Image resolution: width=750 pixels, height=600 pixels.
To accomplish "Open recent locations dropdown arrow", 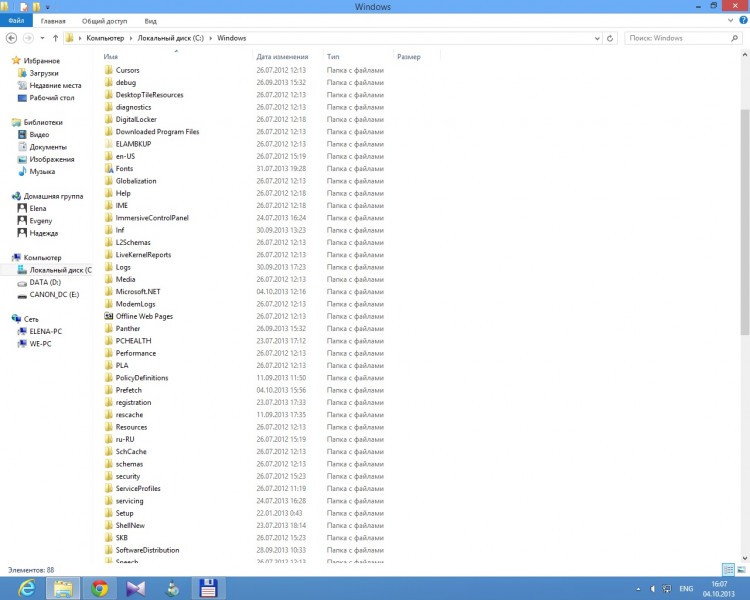I will click(43, 38).
